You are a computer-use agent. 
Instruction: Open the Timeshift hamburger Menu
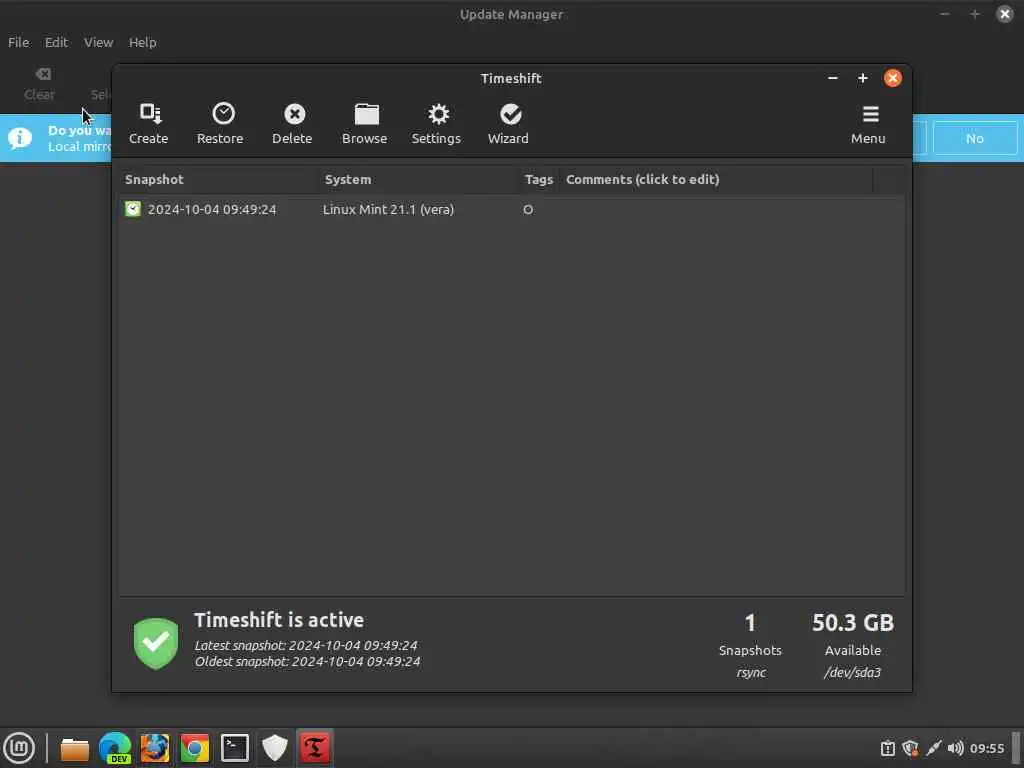pyautogui.click(x=868, y=124)
